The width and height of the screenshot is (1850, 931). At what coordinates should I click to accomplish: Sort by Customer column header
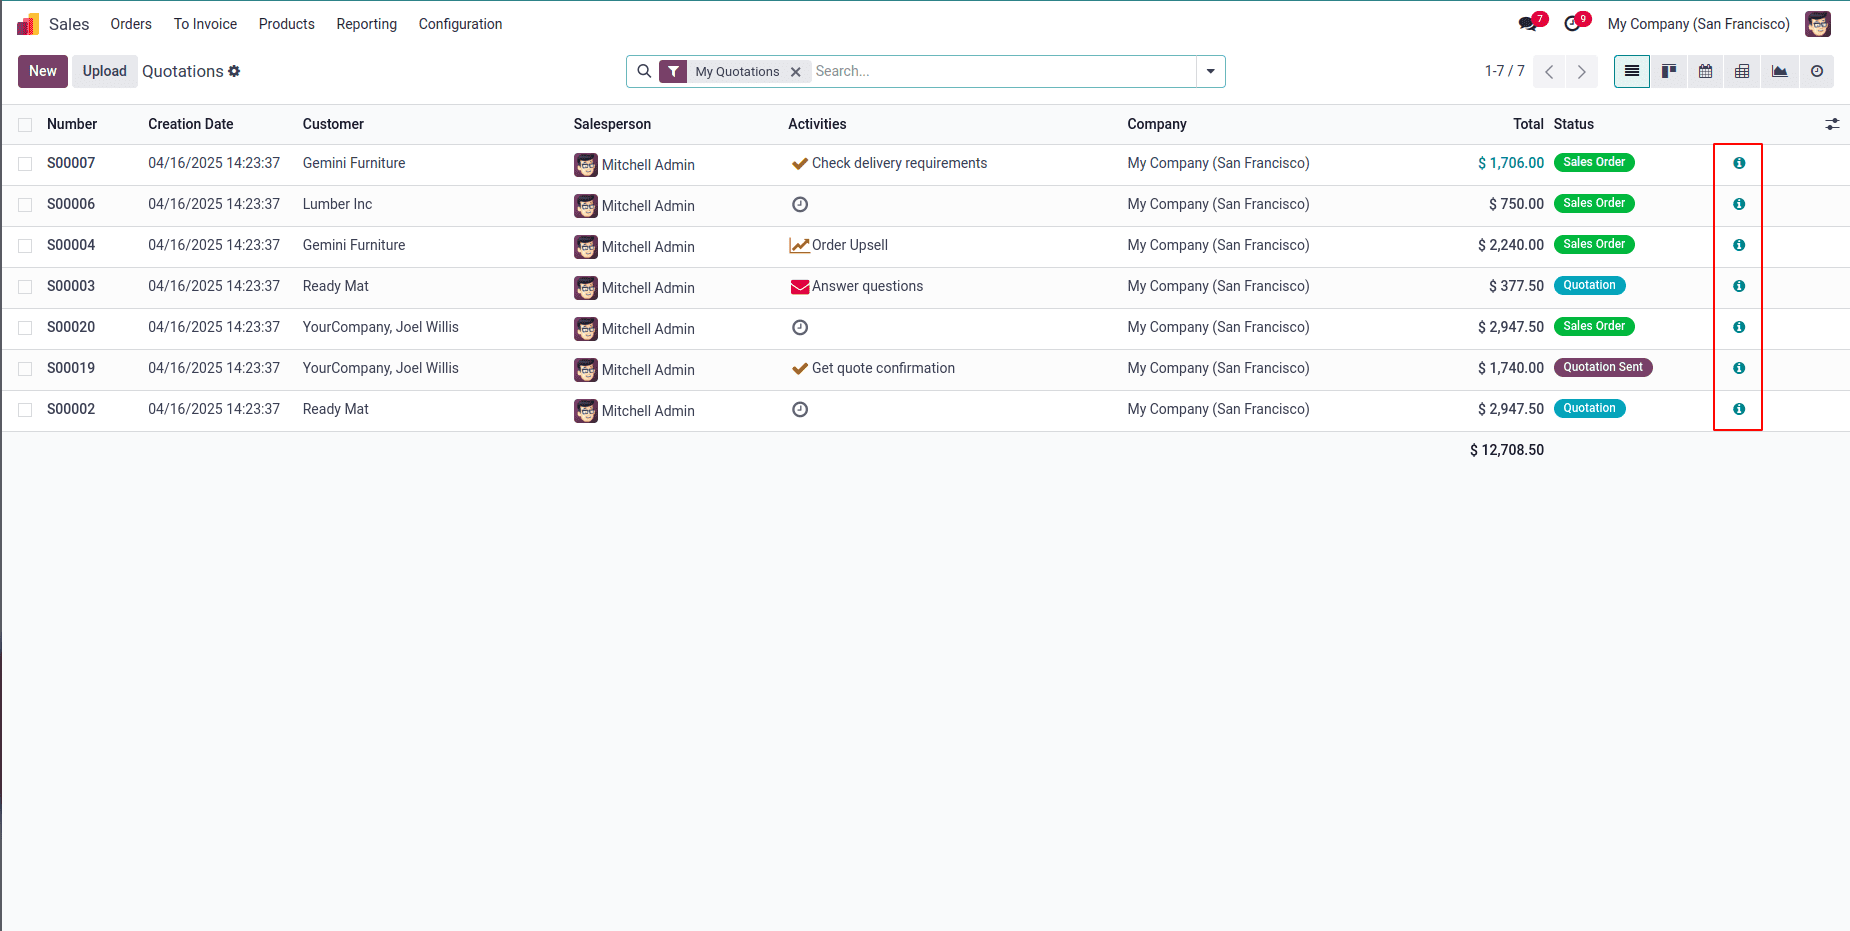point(333,124)
